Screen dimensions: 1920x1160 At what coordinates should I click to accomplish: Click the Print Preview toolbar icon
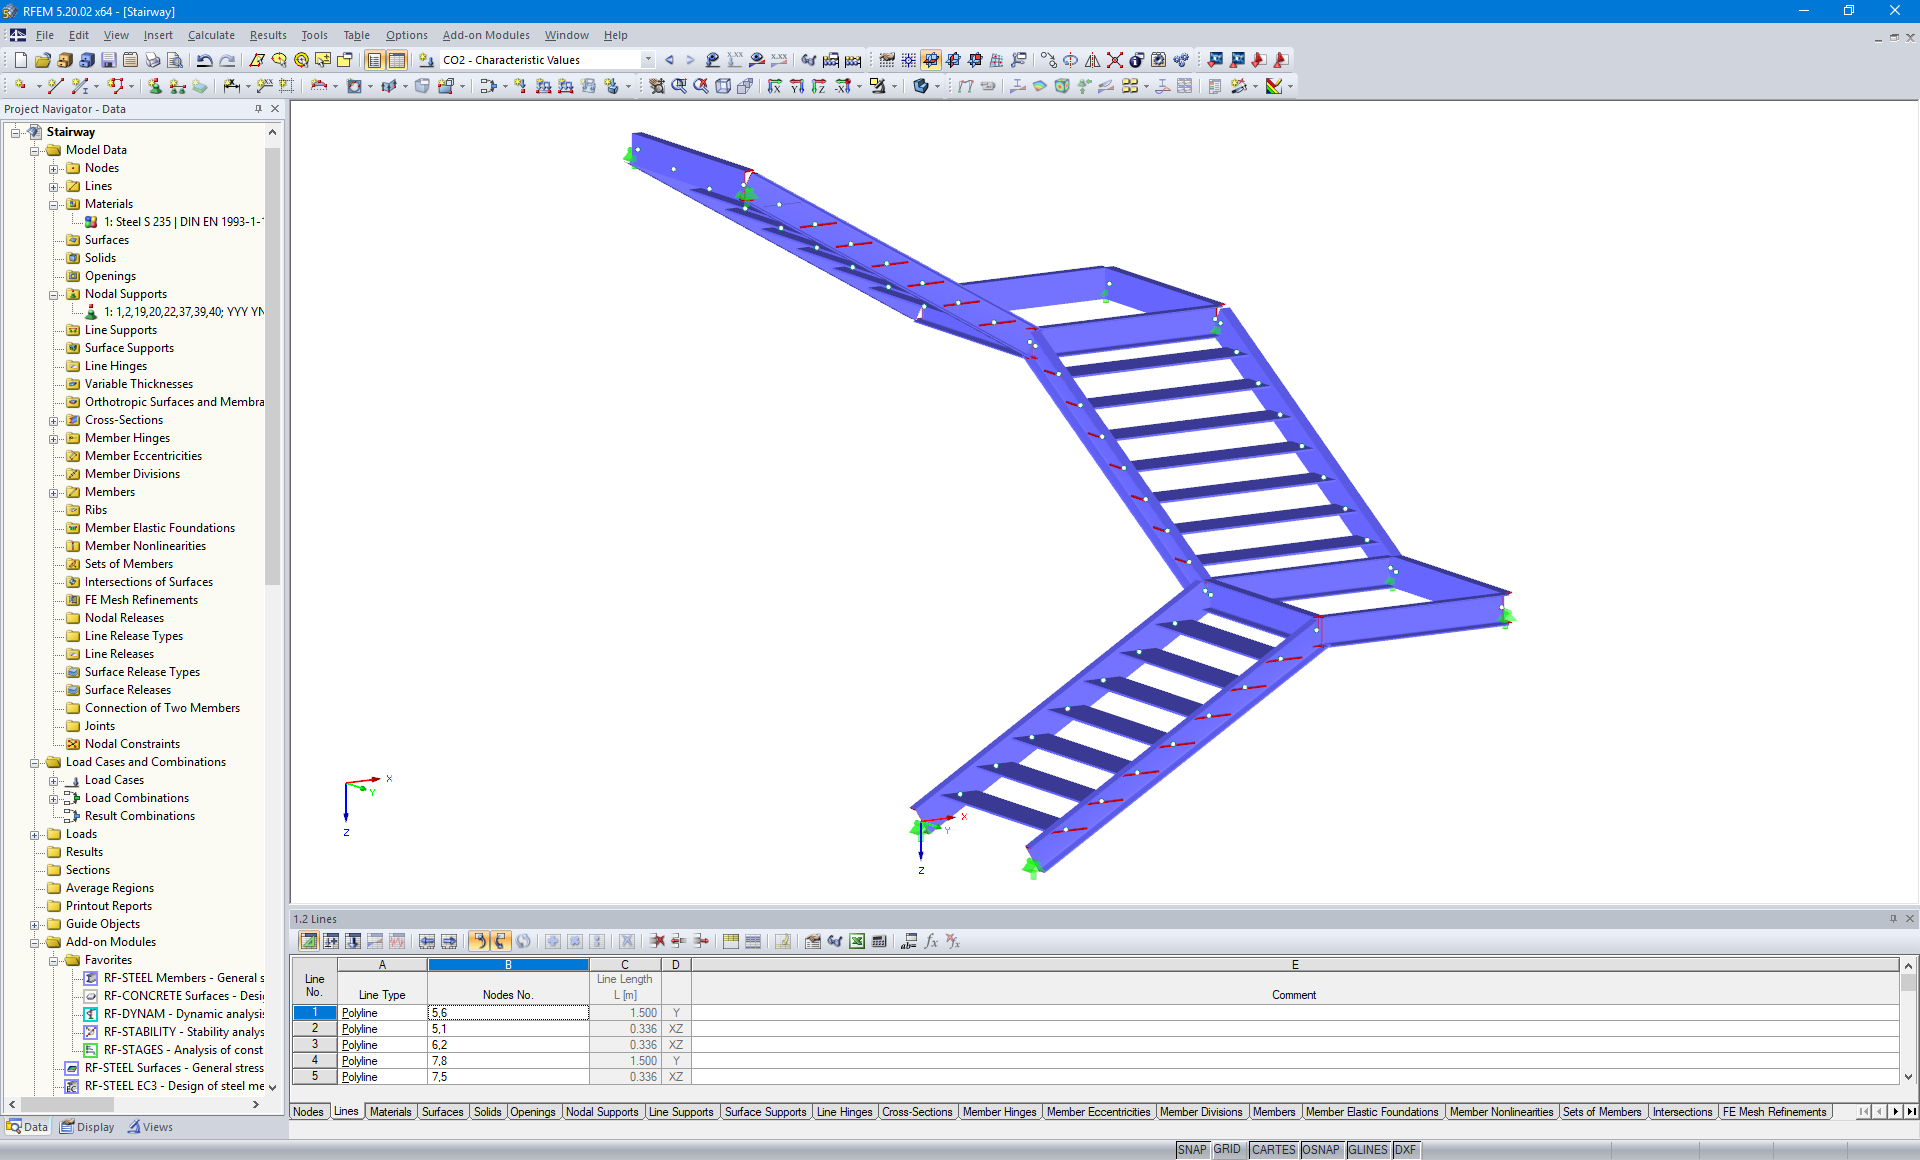tap(175, 60)
